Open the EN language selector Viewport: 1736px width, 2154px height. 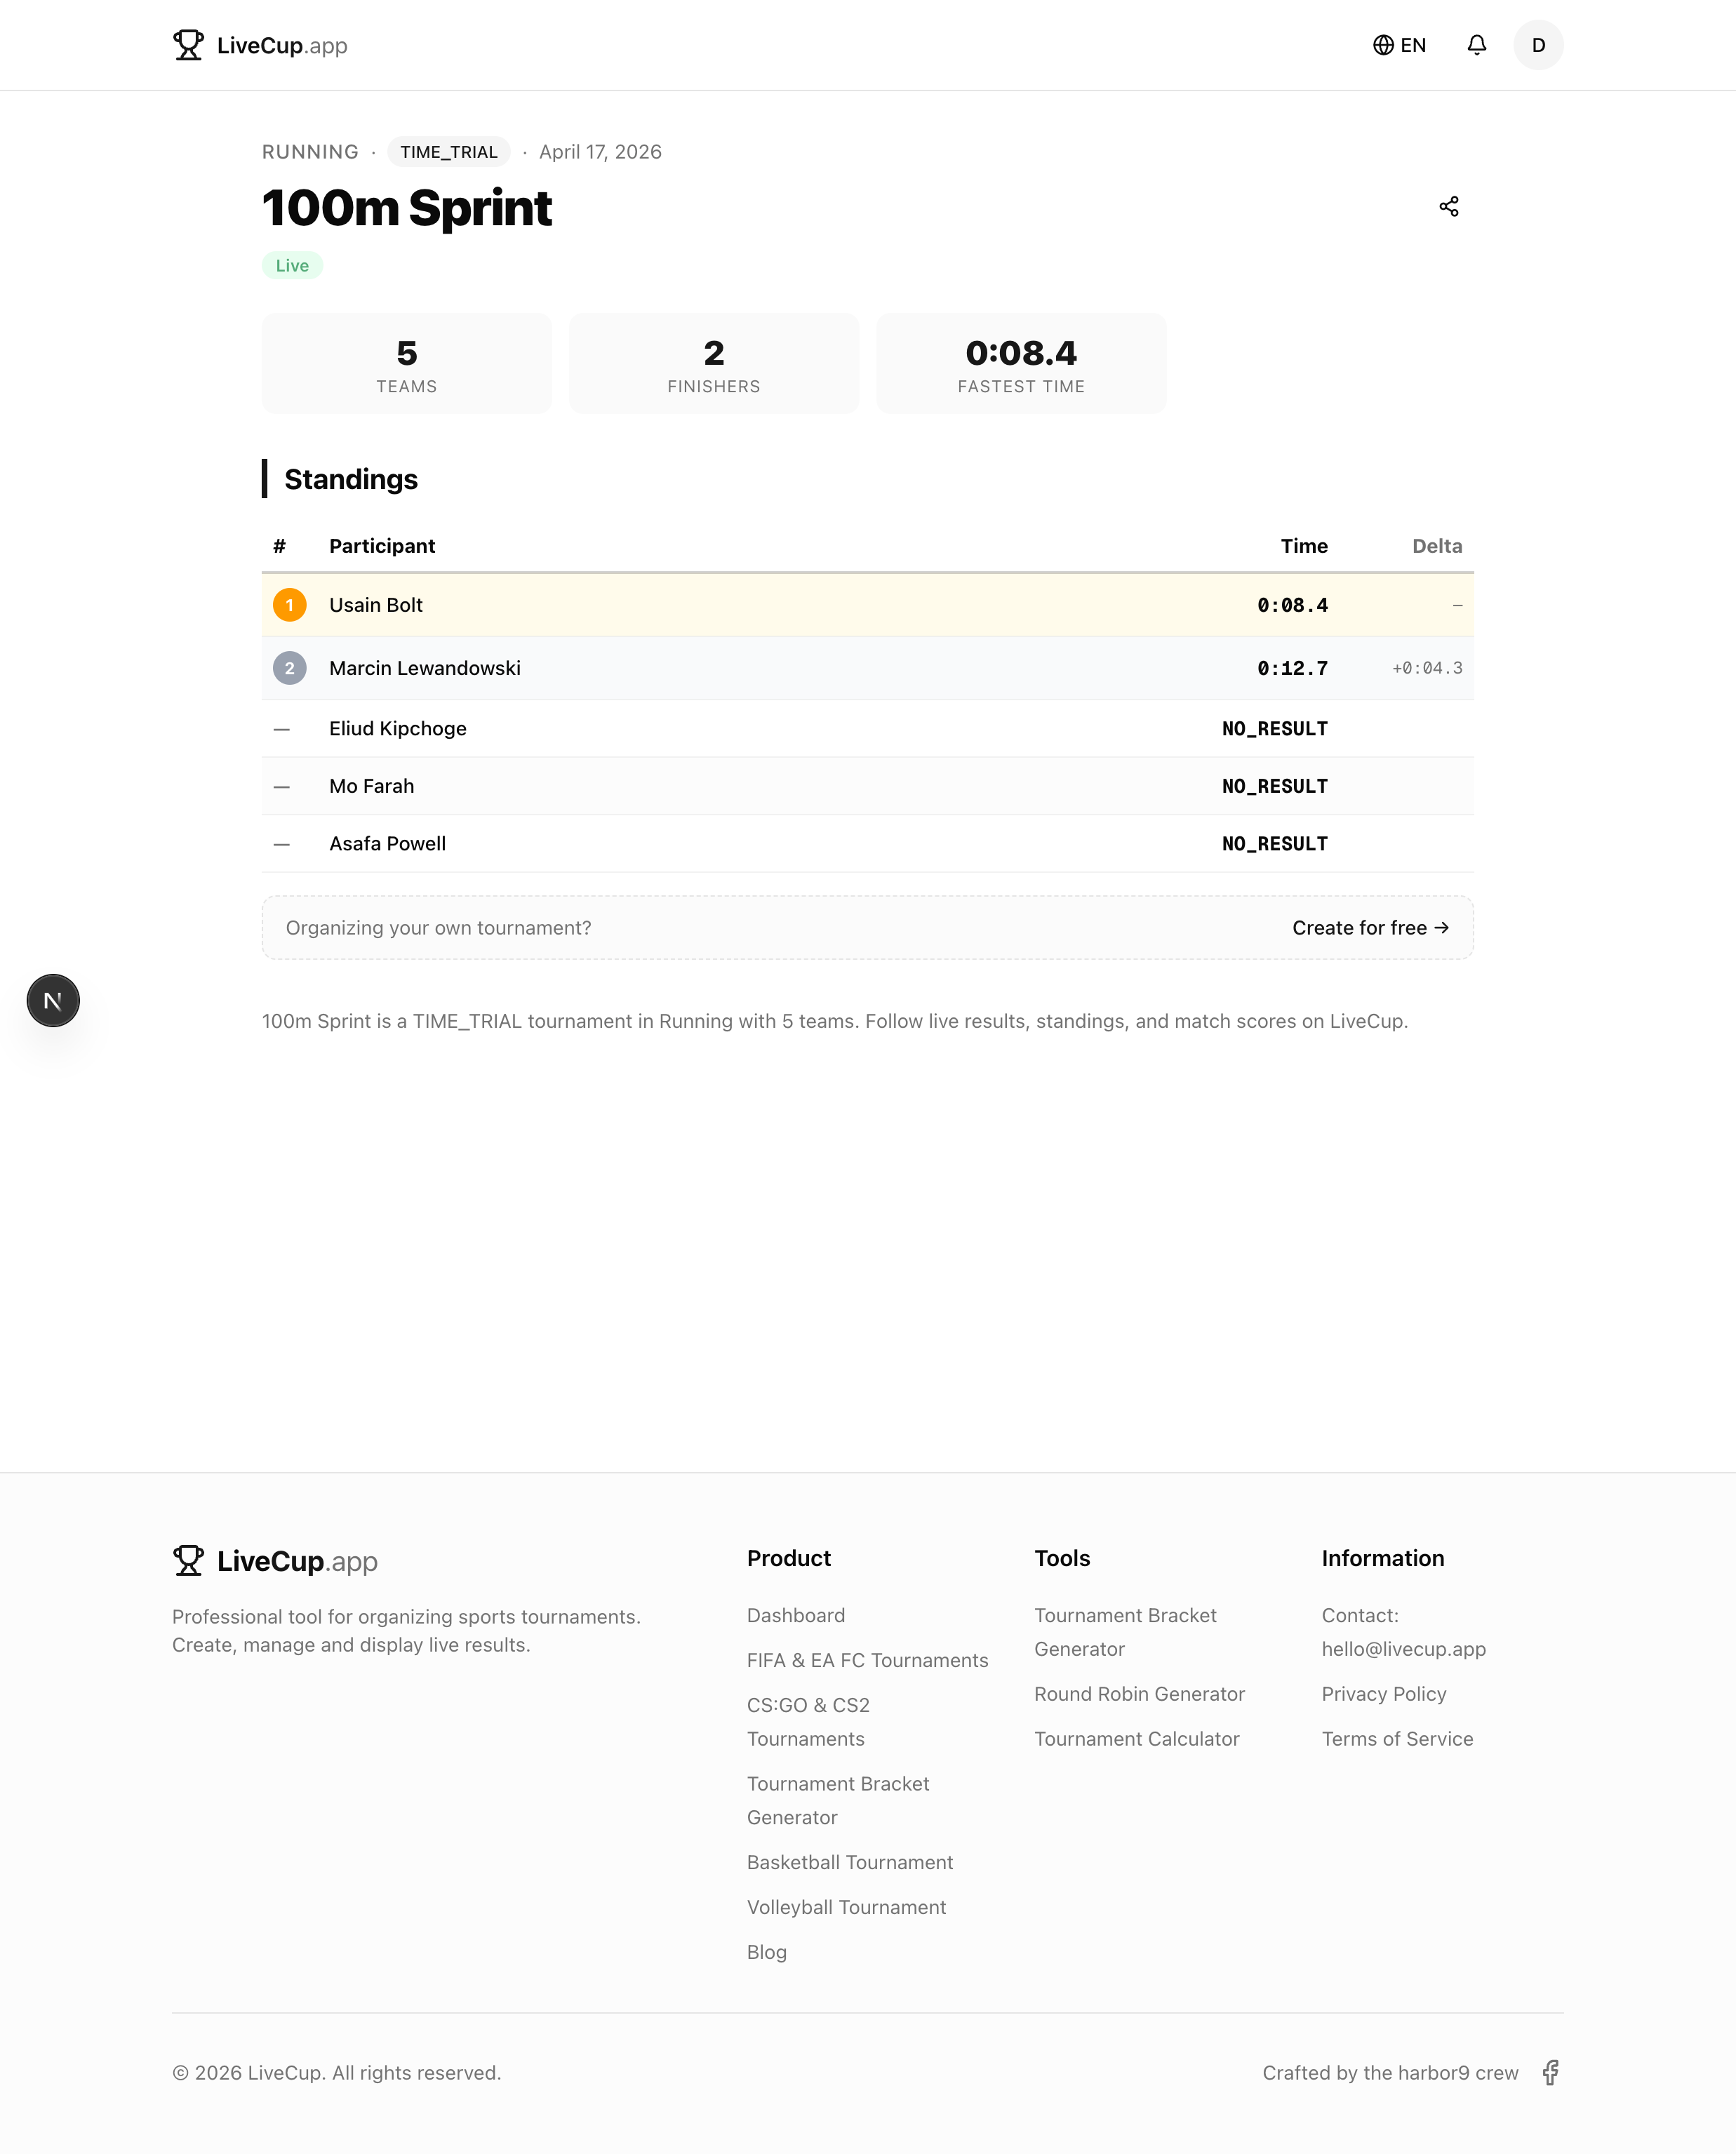point(1399,45)
